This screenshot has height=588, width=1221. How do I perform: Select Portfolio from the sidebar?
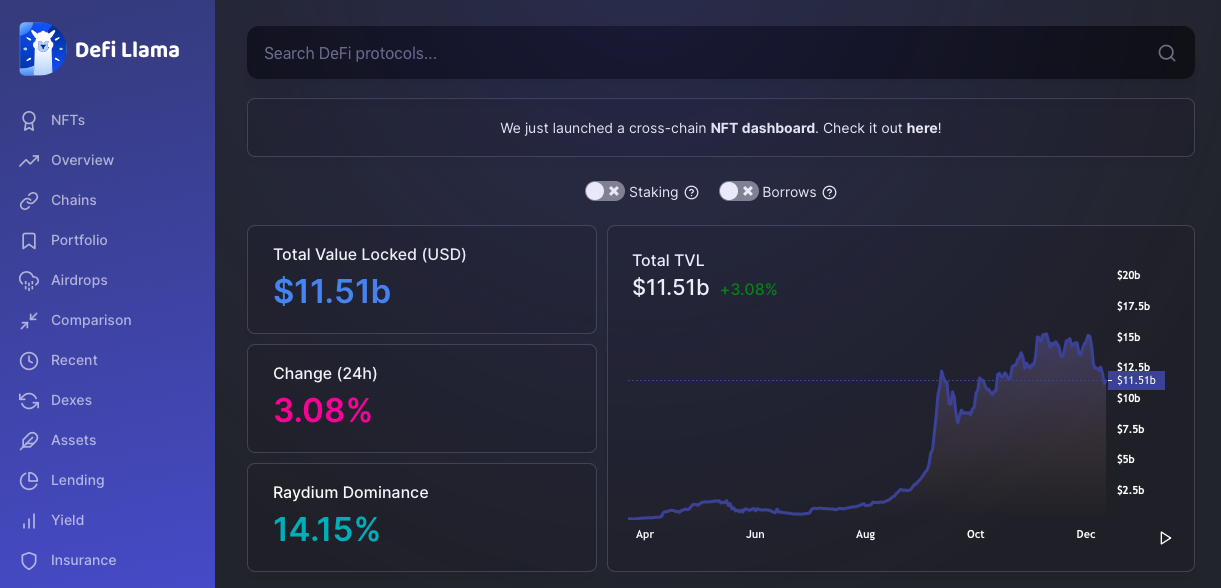pyautogui.click(x=79, y=240)
